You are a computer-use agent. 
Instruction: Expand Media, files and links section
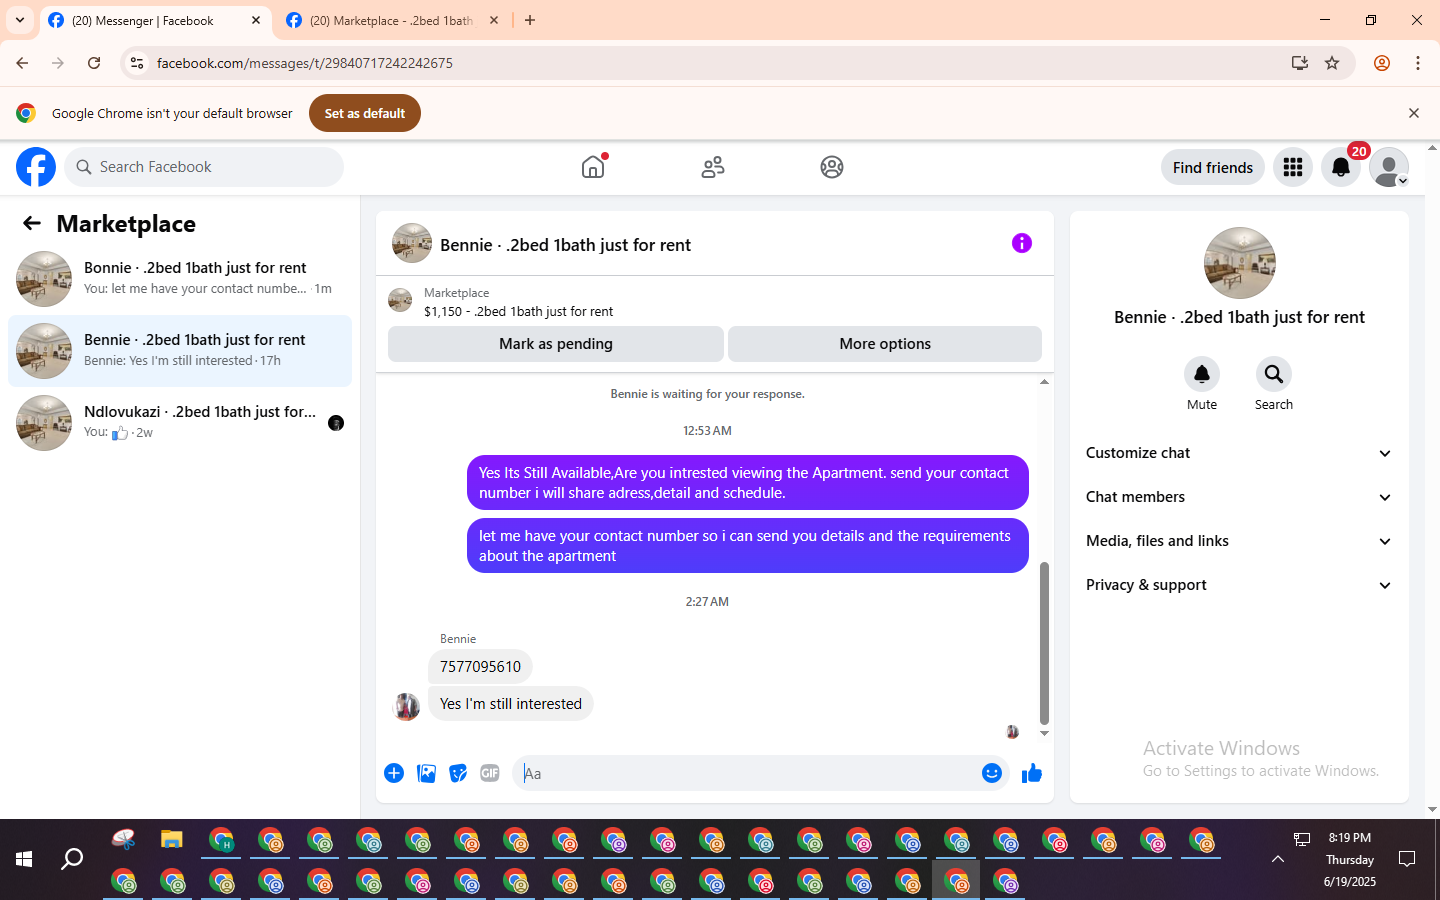(x=1239, y=541)
